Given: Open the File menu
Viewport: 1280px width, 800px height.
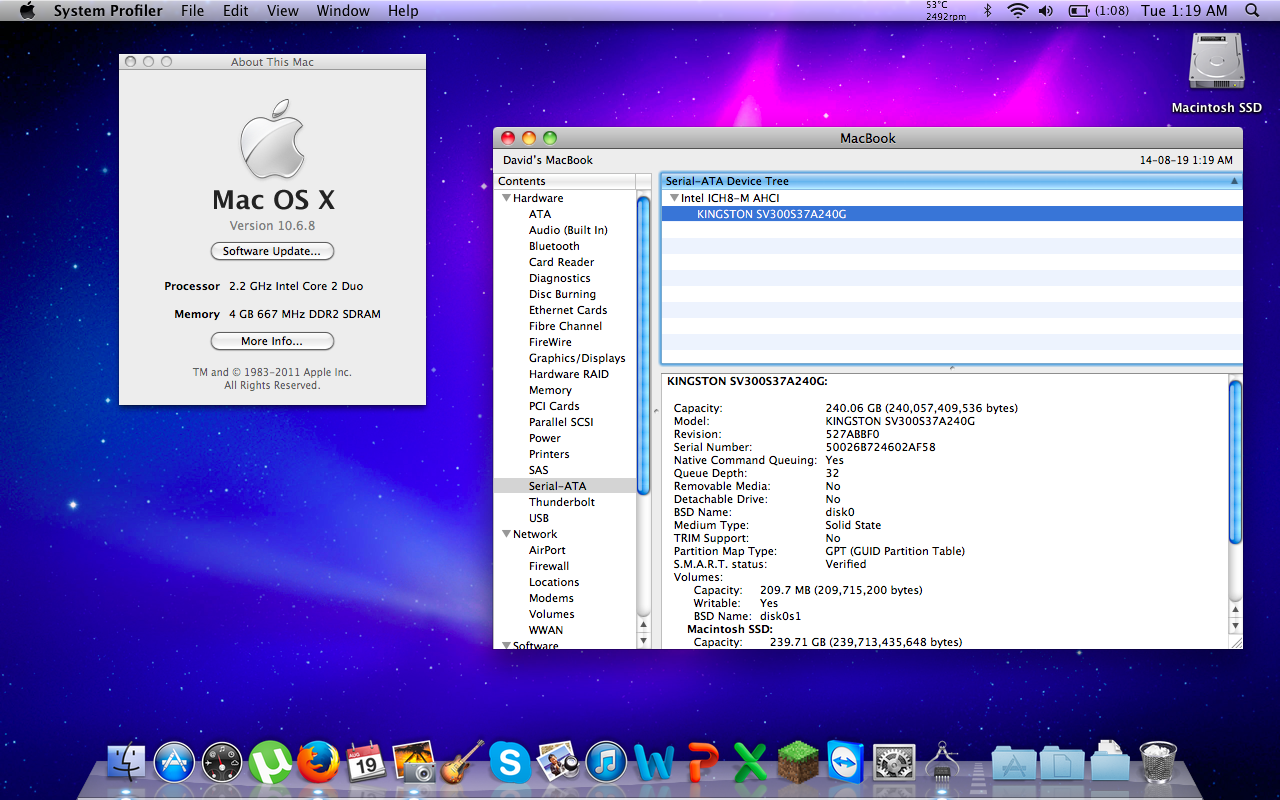Looking at the screenshot, I should [193, 11].
